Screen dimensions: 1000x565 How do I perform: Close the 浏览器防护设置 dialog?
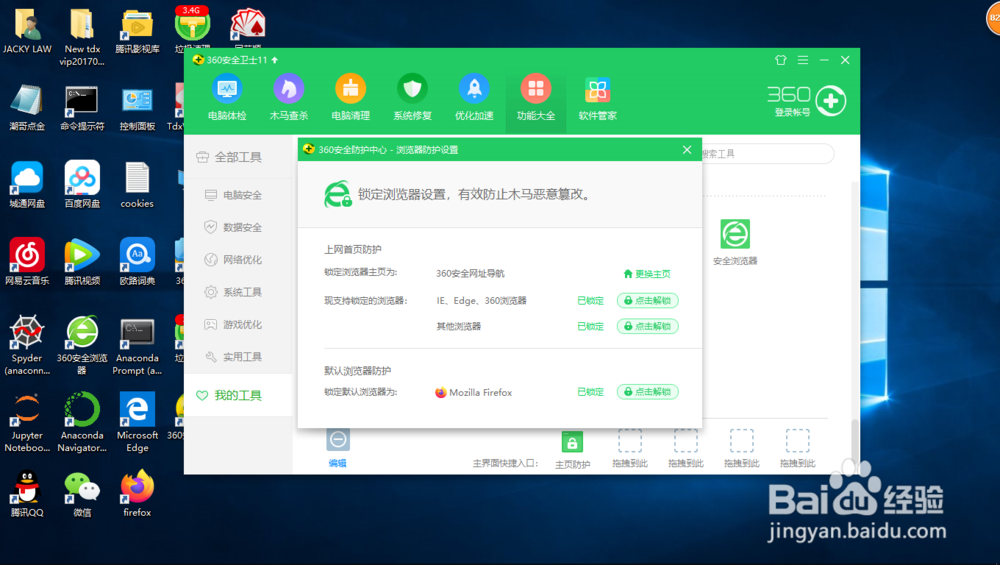coord(687,149)
